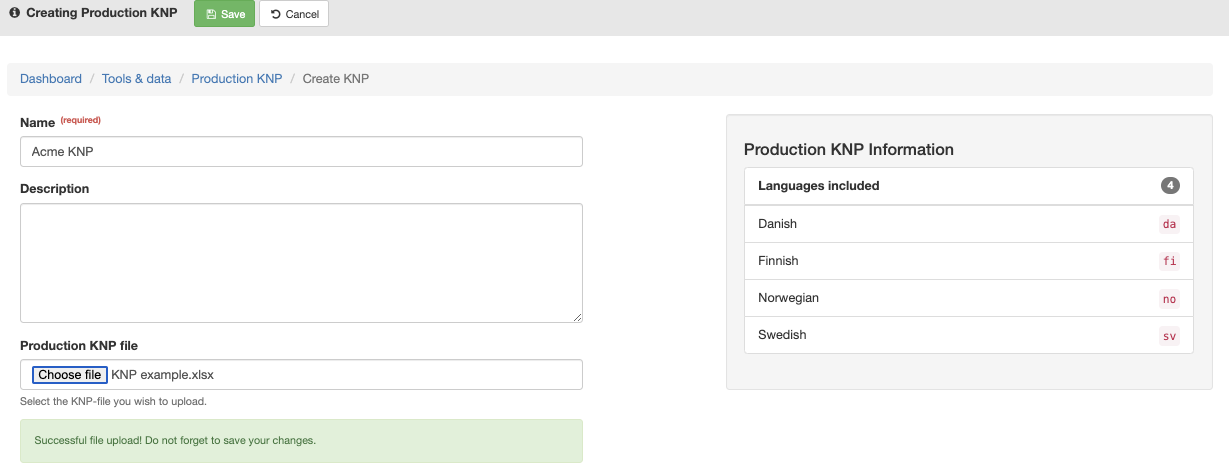Click the languages count badge 4
Viewport: 1229px width, 468px height.
point(1170,186)
